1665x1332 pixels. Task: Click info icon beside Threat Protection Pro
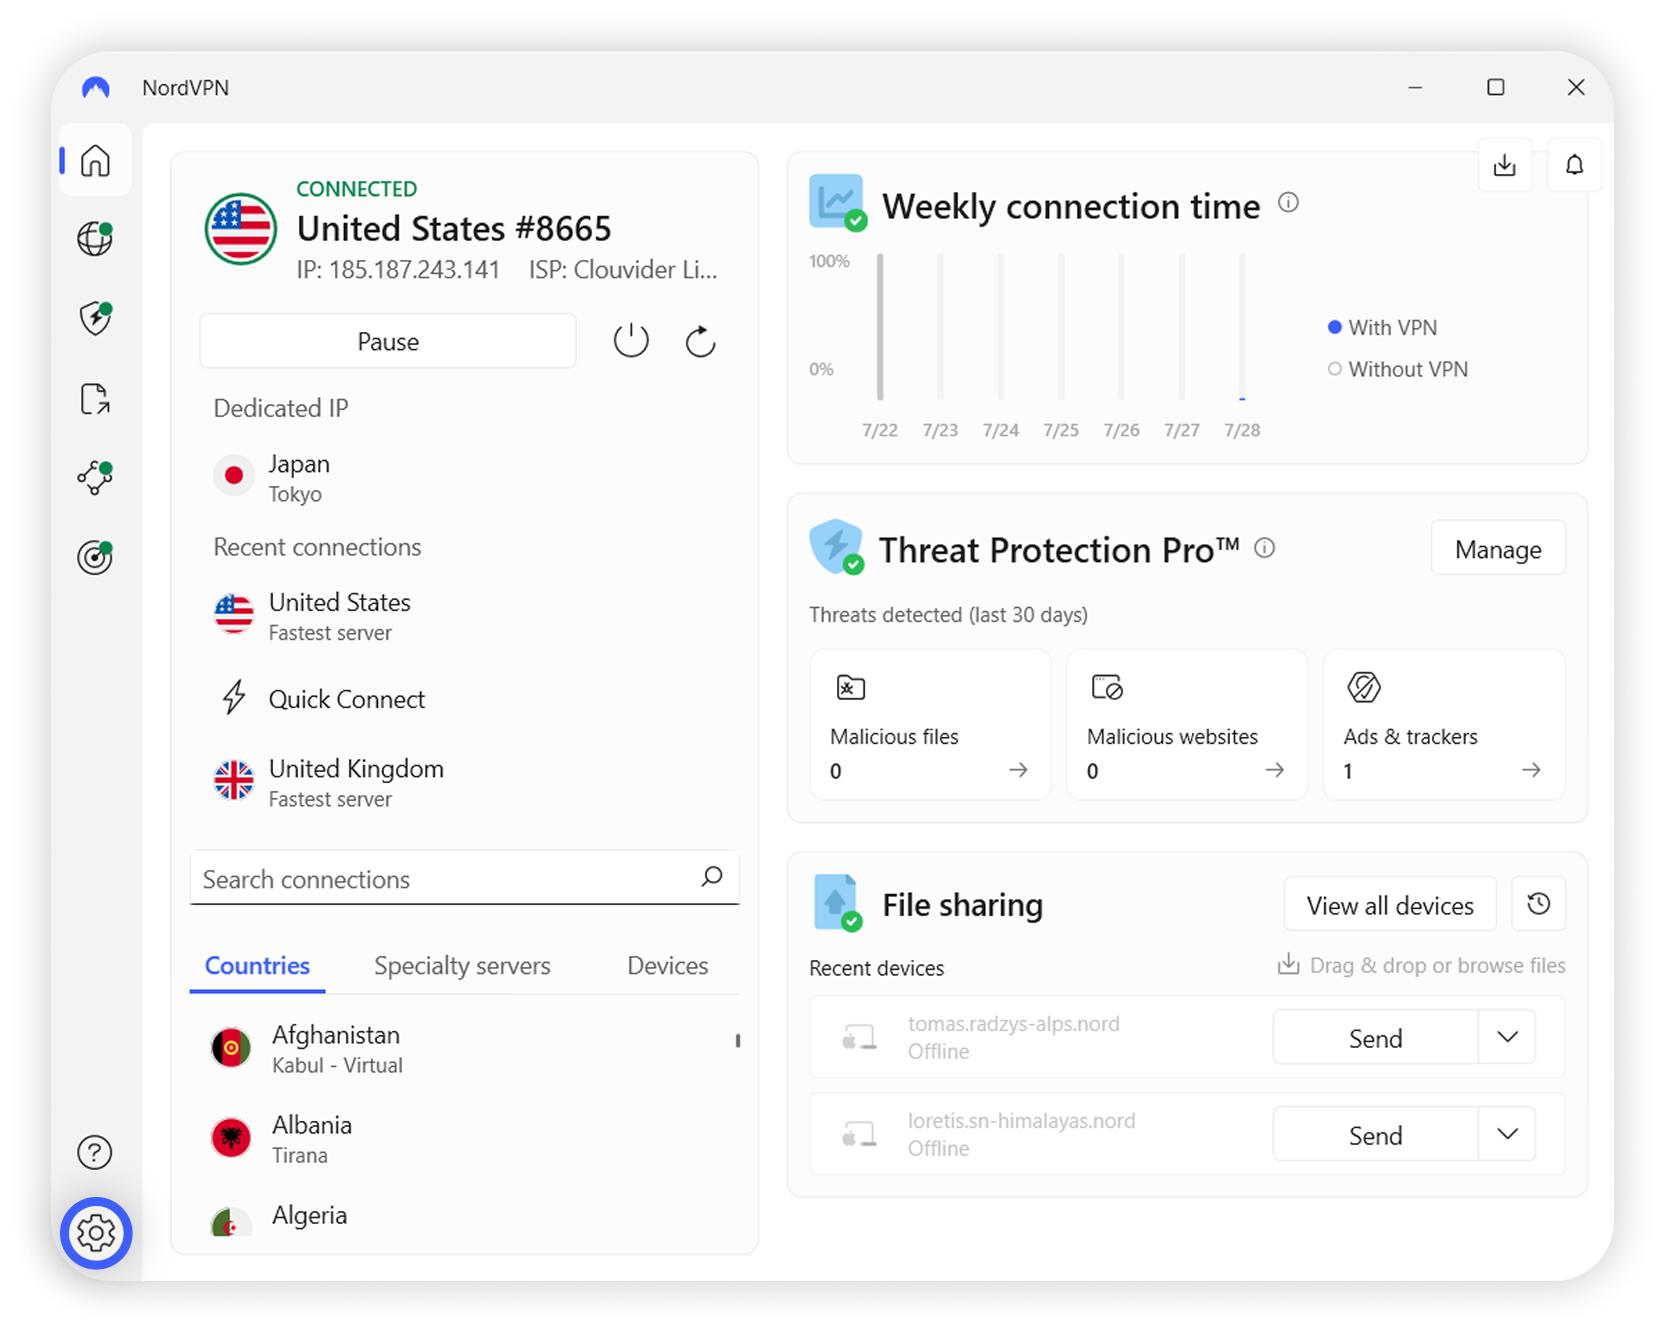click(1264, 548)
